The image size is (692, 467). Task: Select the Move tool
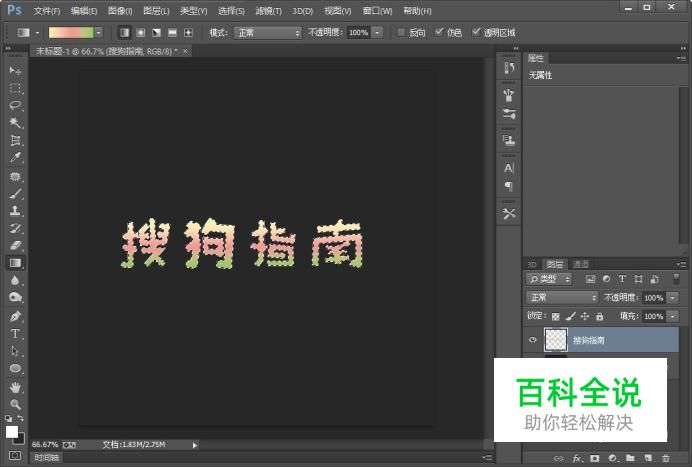click(15, 70)
